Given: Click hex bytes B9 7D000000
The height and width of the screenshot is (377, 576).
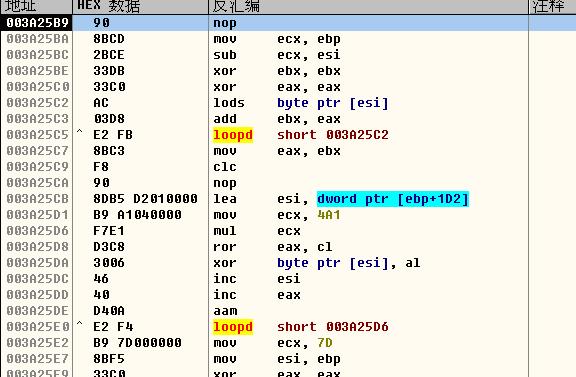Looking at the screenshot, I should point(137,343).
